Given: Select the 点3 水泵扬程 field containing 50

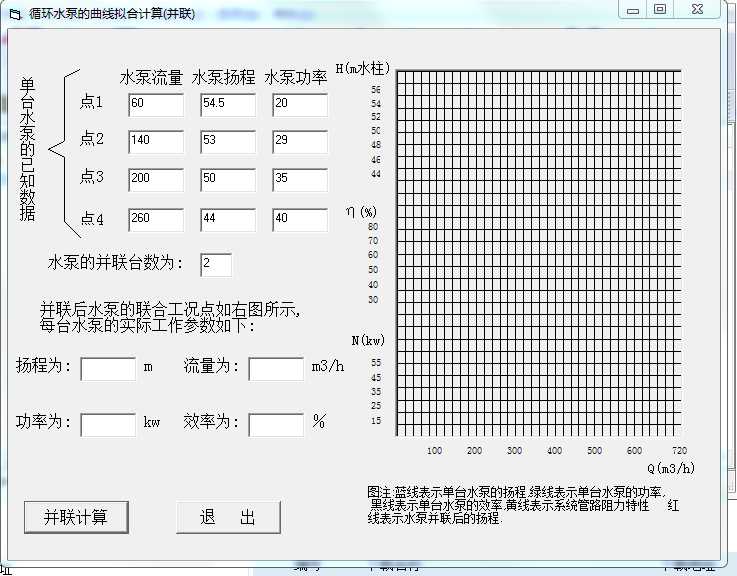Looking at the screenshot, I should click(x=228, y=180).
